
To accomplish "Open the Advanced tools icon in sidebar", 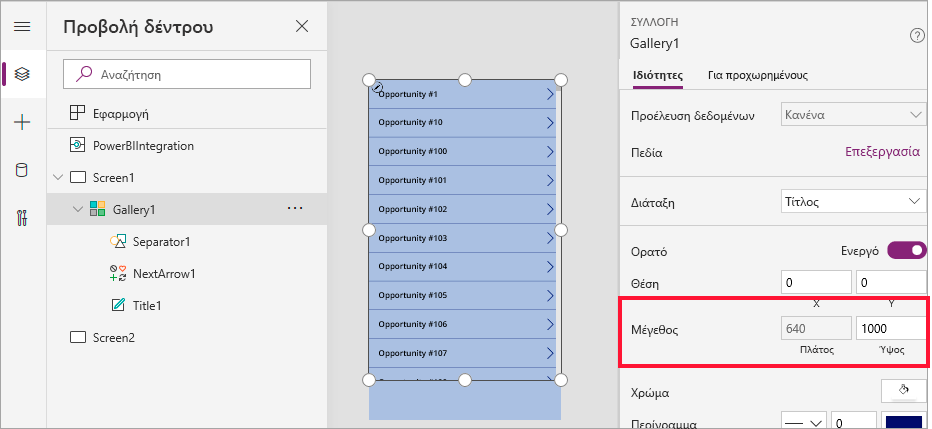I will (22, 218).
